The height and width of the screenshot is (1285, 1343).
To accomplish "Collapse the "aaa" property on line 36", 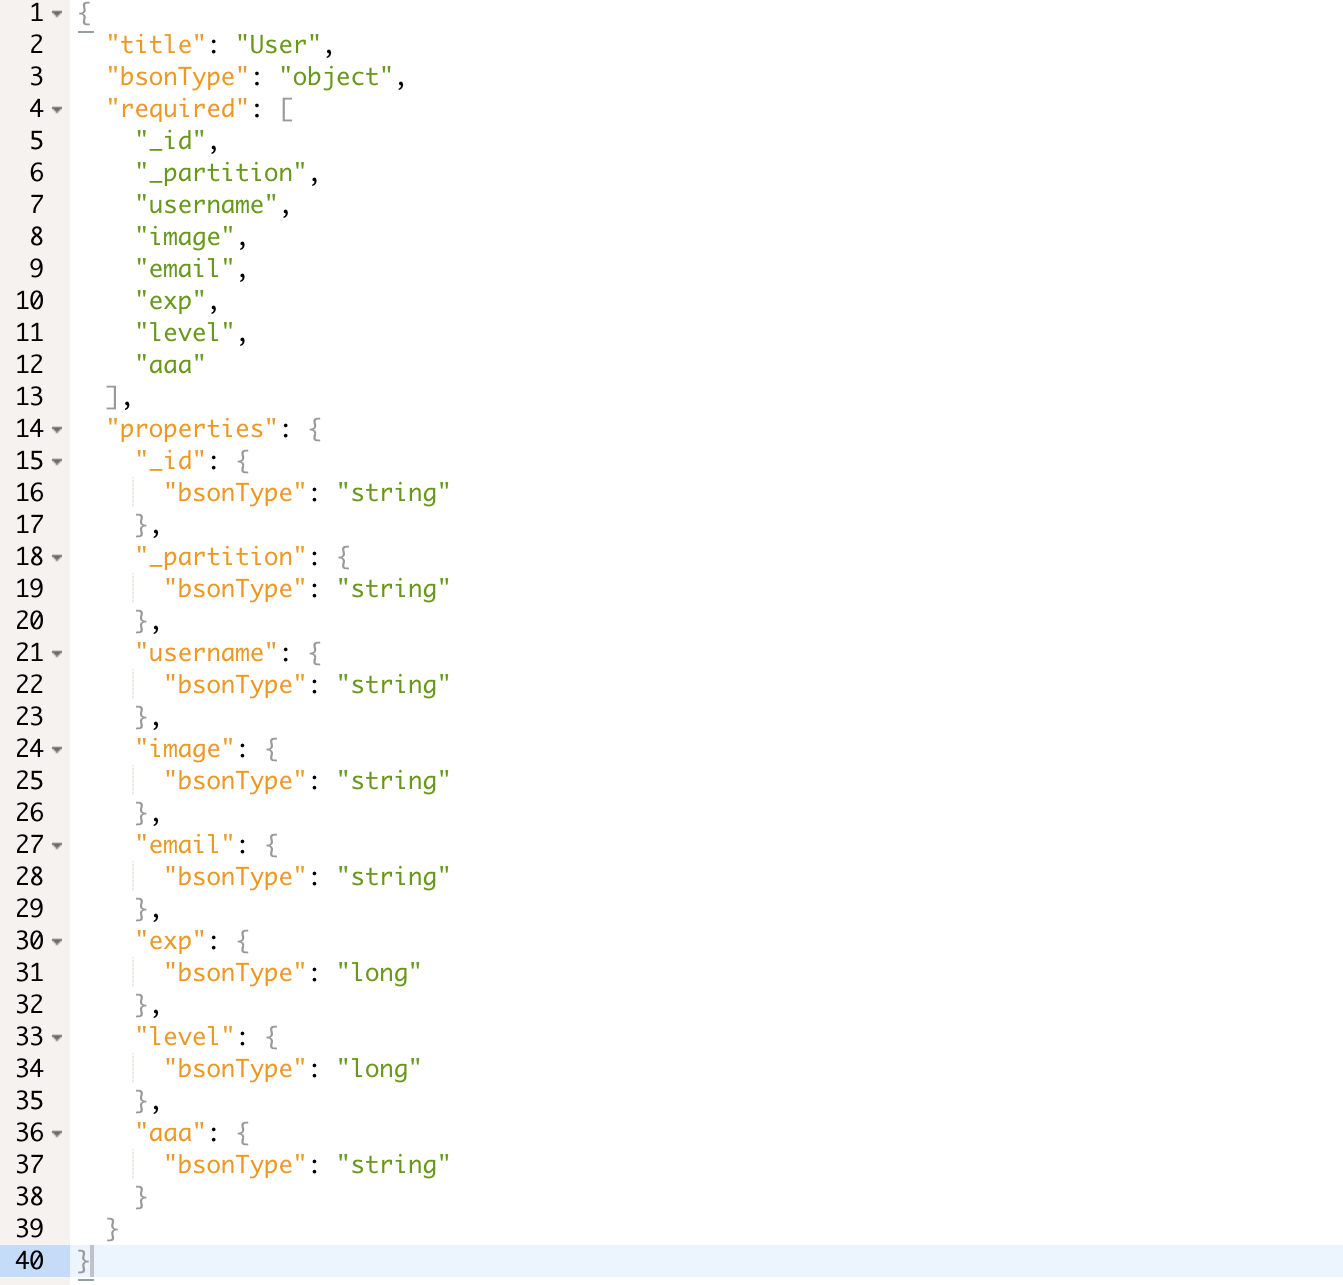I will (x=56, y=1134).
